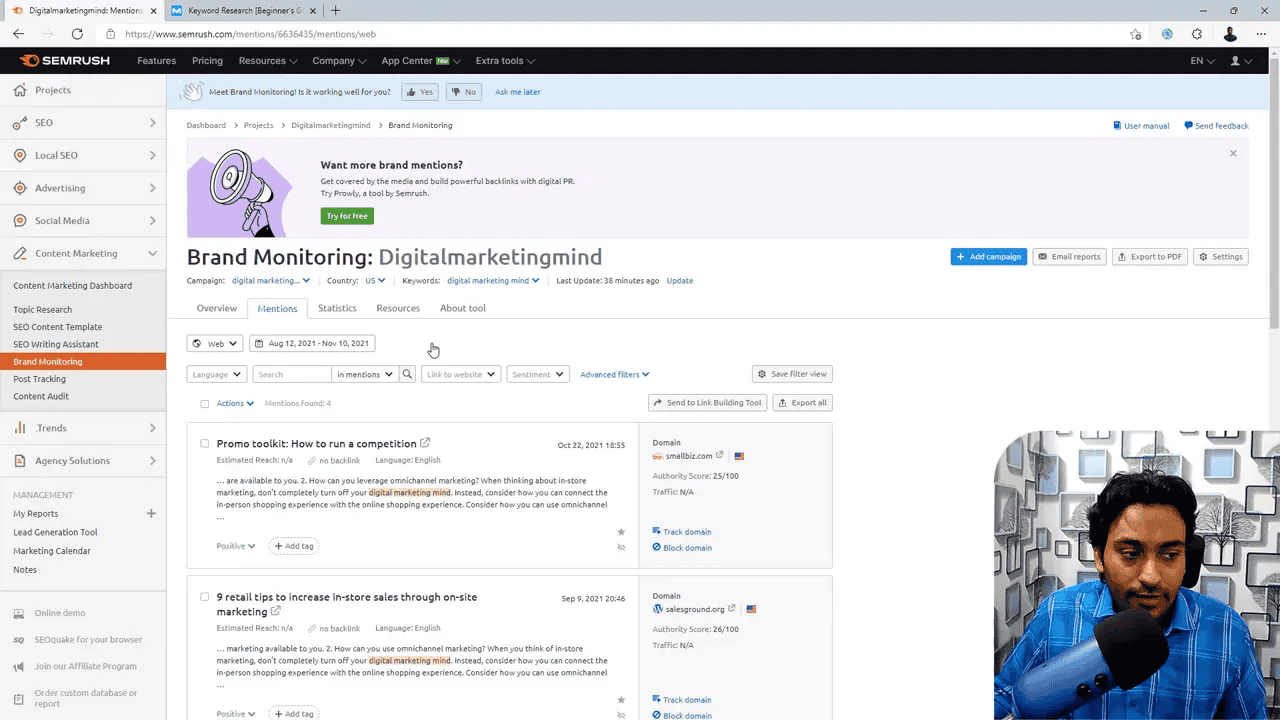Image resolution: width=1280 pixels, height=720 pixels.
Task: Open the Social Media sidebar section
Action: pyautogui.click(x=62, y=220)
